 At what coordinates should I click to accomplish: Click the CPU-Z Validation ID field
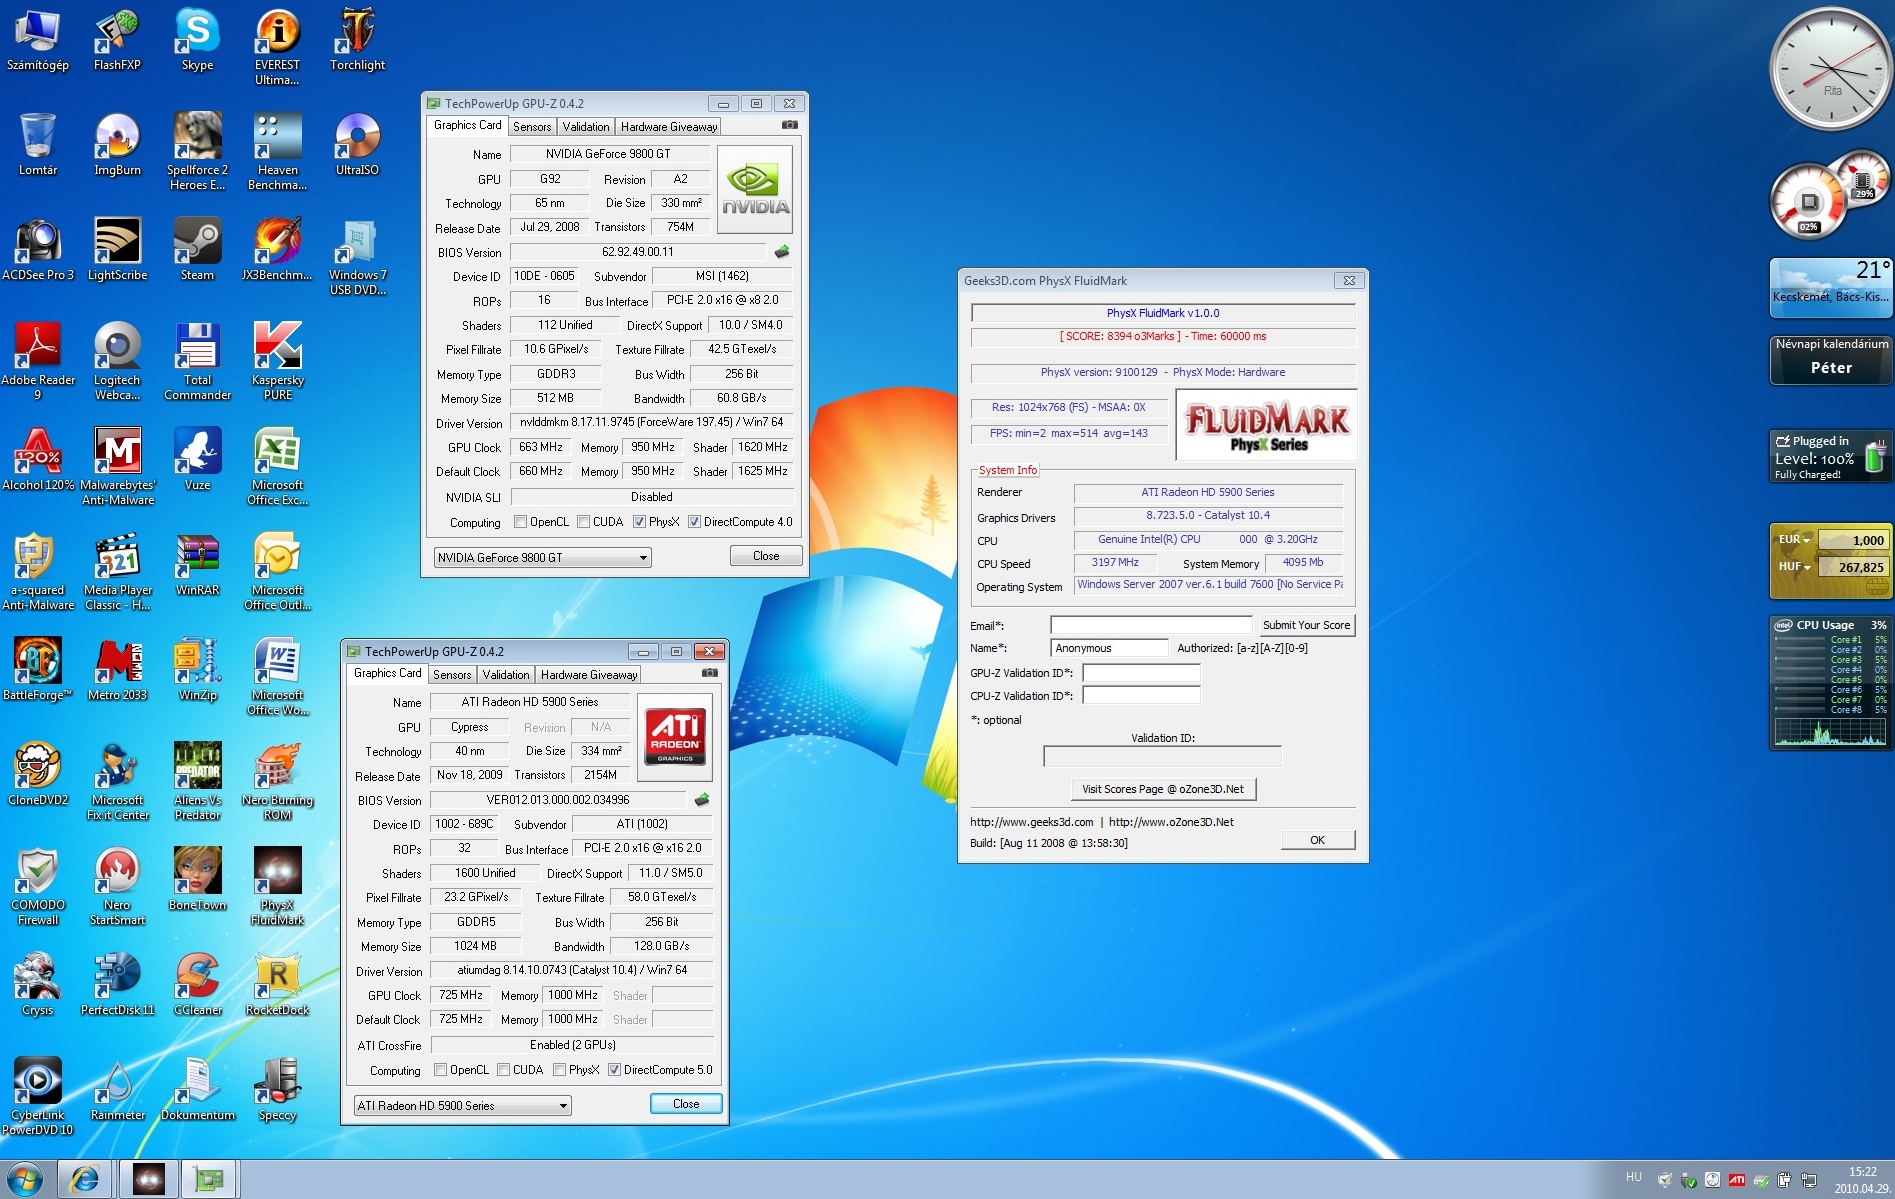1141,696
